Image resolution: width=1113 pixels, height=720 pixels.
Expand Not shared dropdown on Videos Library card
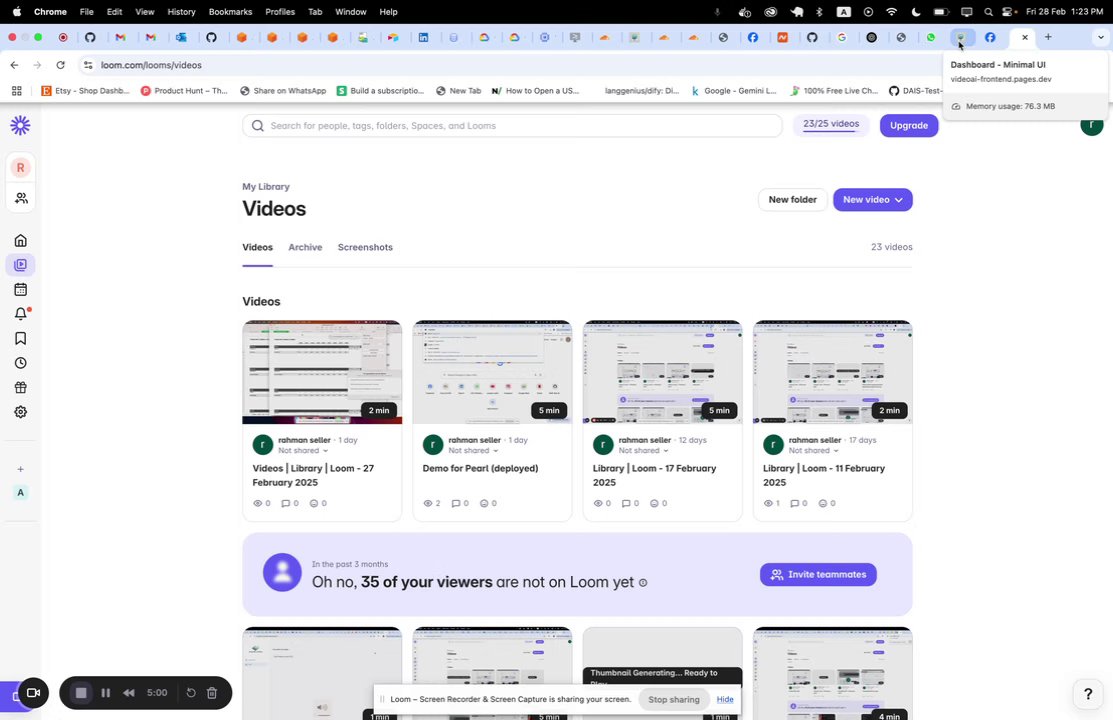pos(303,451)
